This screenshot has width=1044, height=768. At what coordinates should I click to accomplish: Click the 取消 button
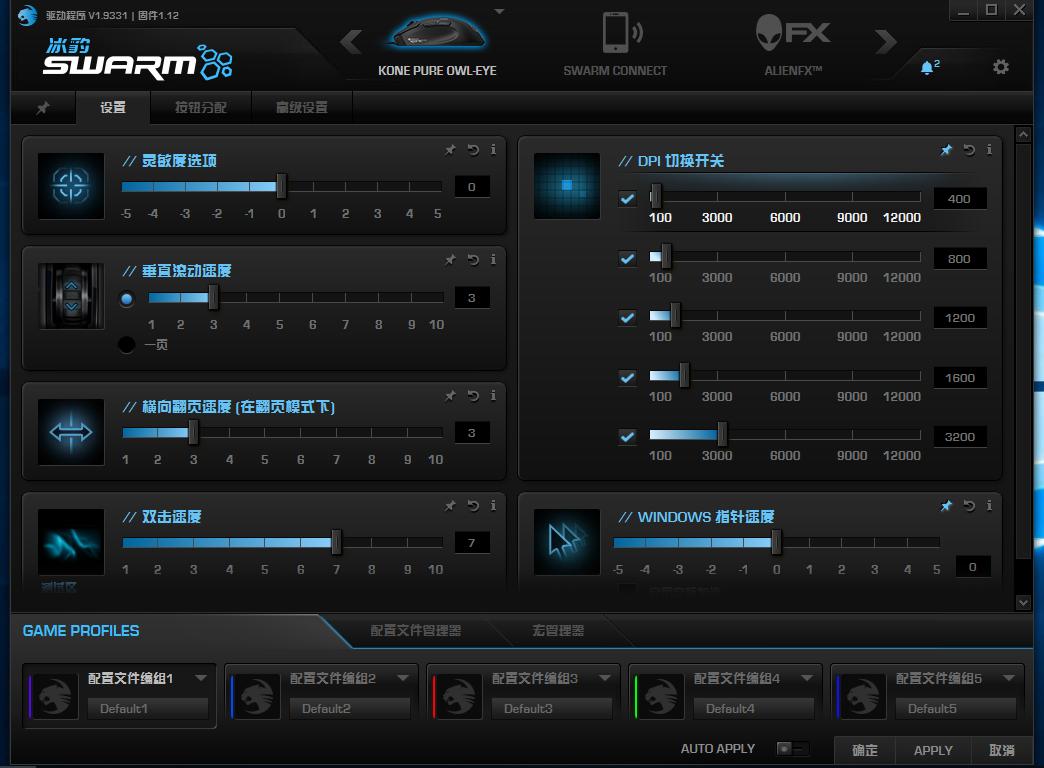coord(1001,751)
